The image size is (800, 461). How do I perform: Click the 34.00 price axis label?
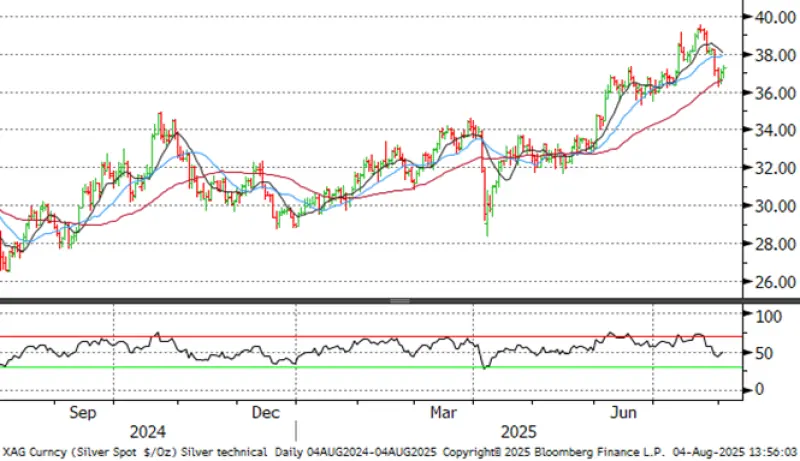[775, 130]
